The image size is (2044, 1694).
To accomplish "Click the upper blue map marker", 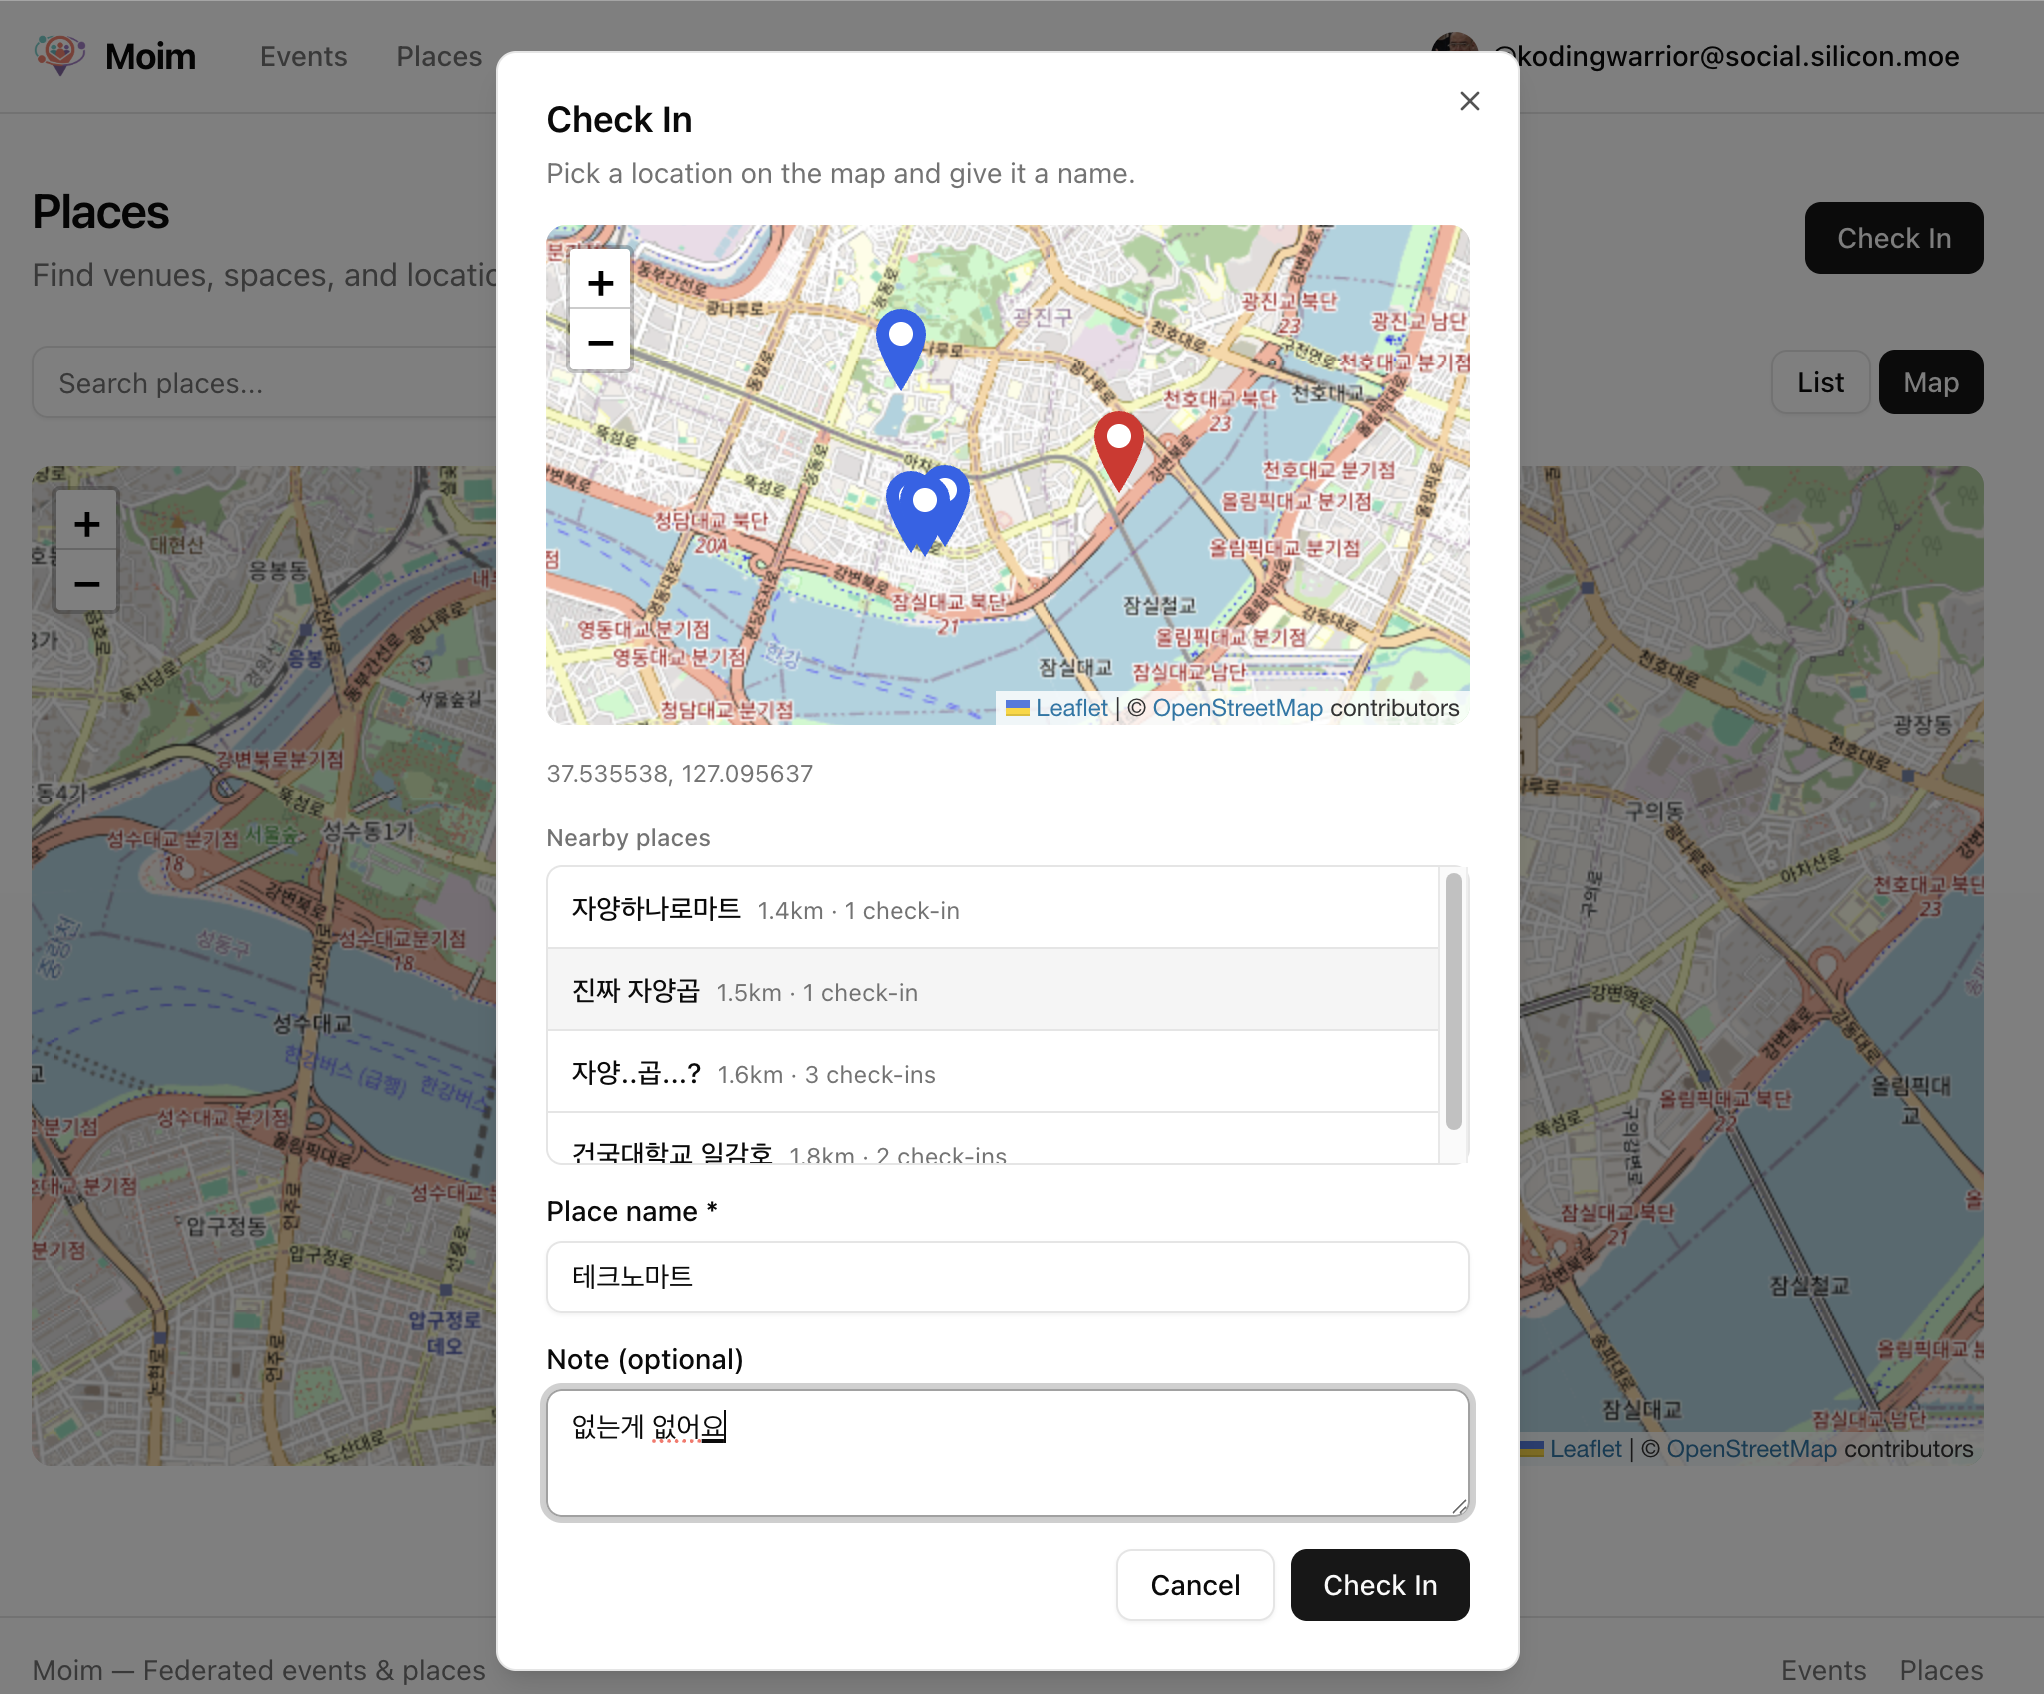I will click(x=900, y=345).
